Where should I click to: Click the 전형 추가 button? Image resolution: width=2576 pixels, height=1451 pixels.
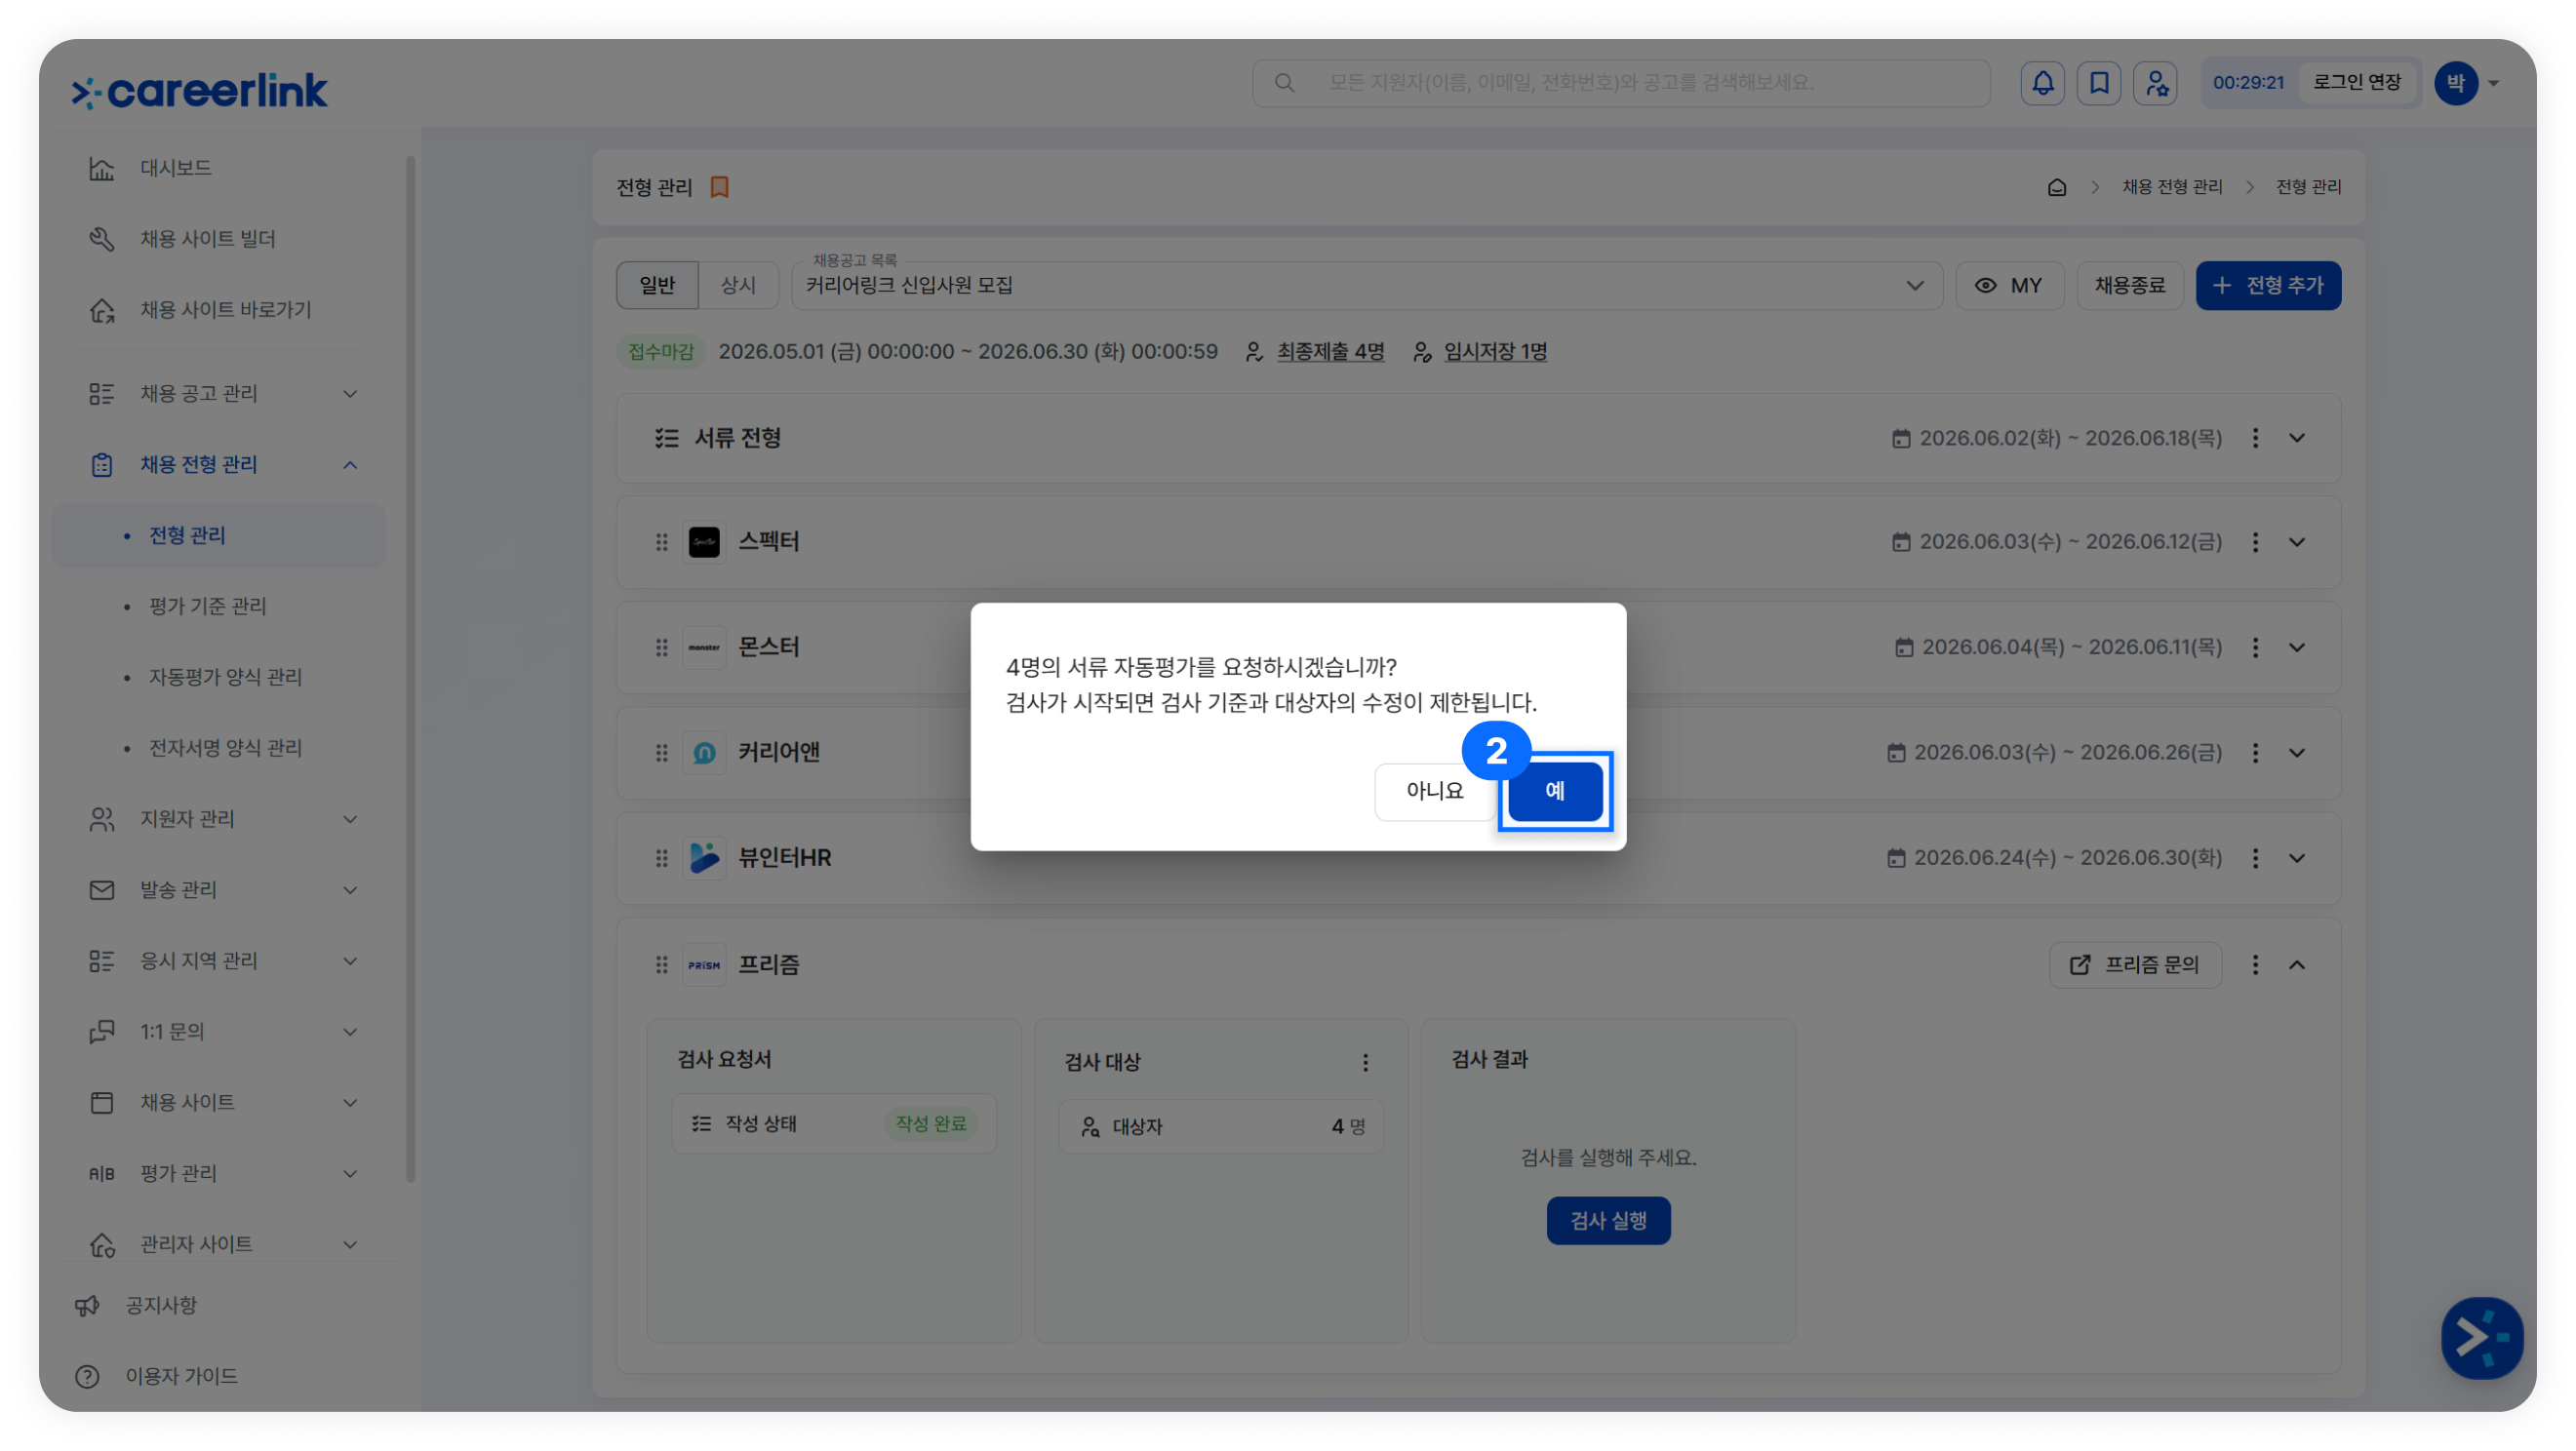coord(2267,286)
